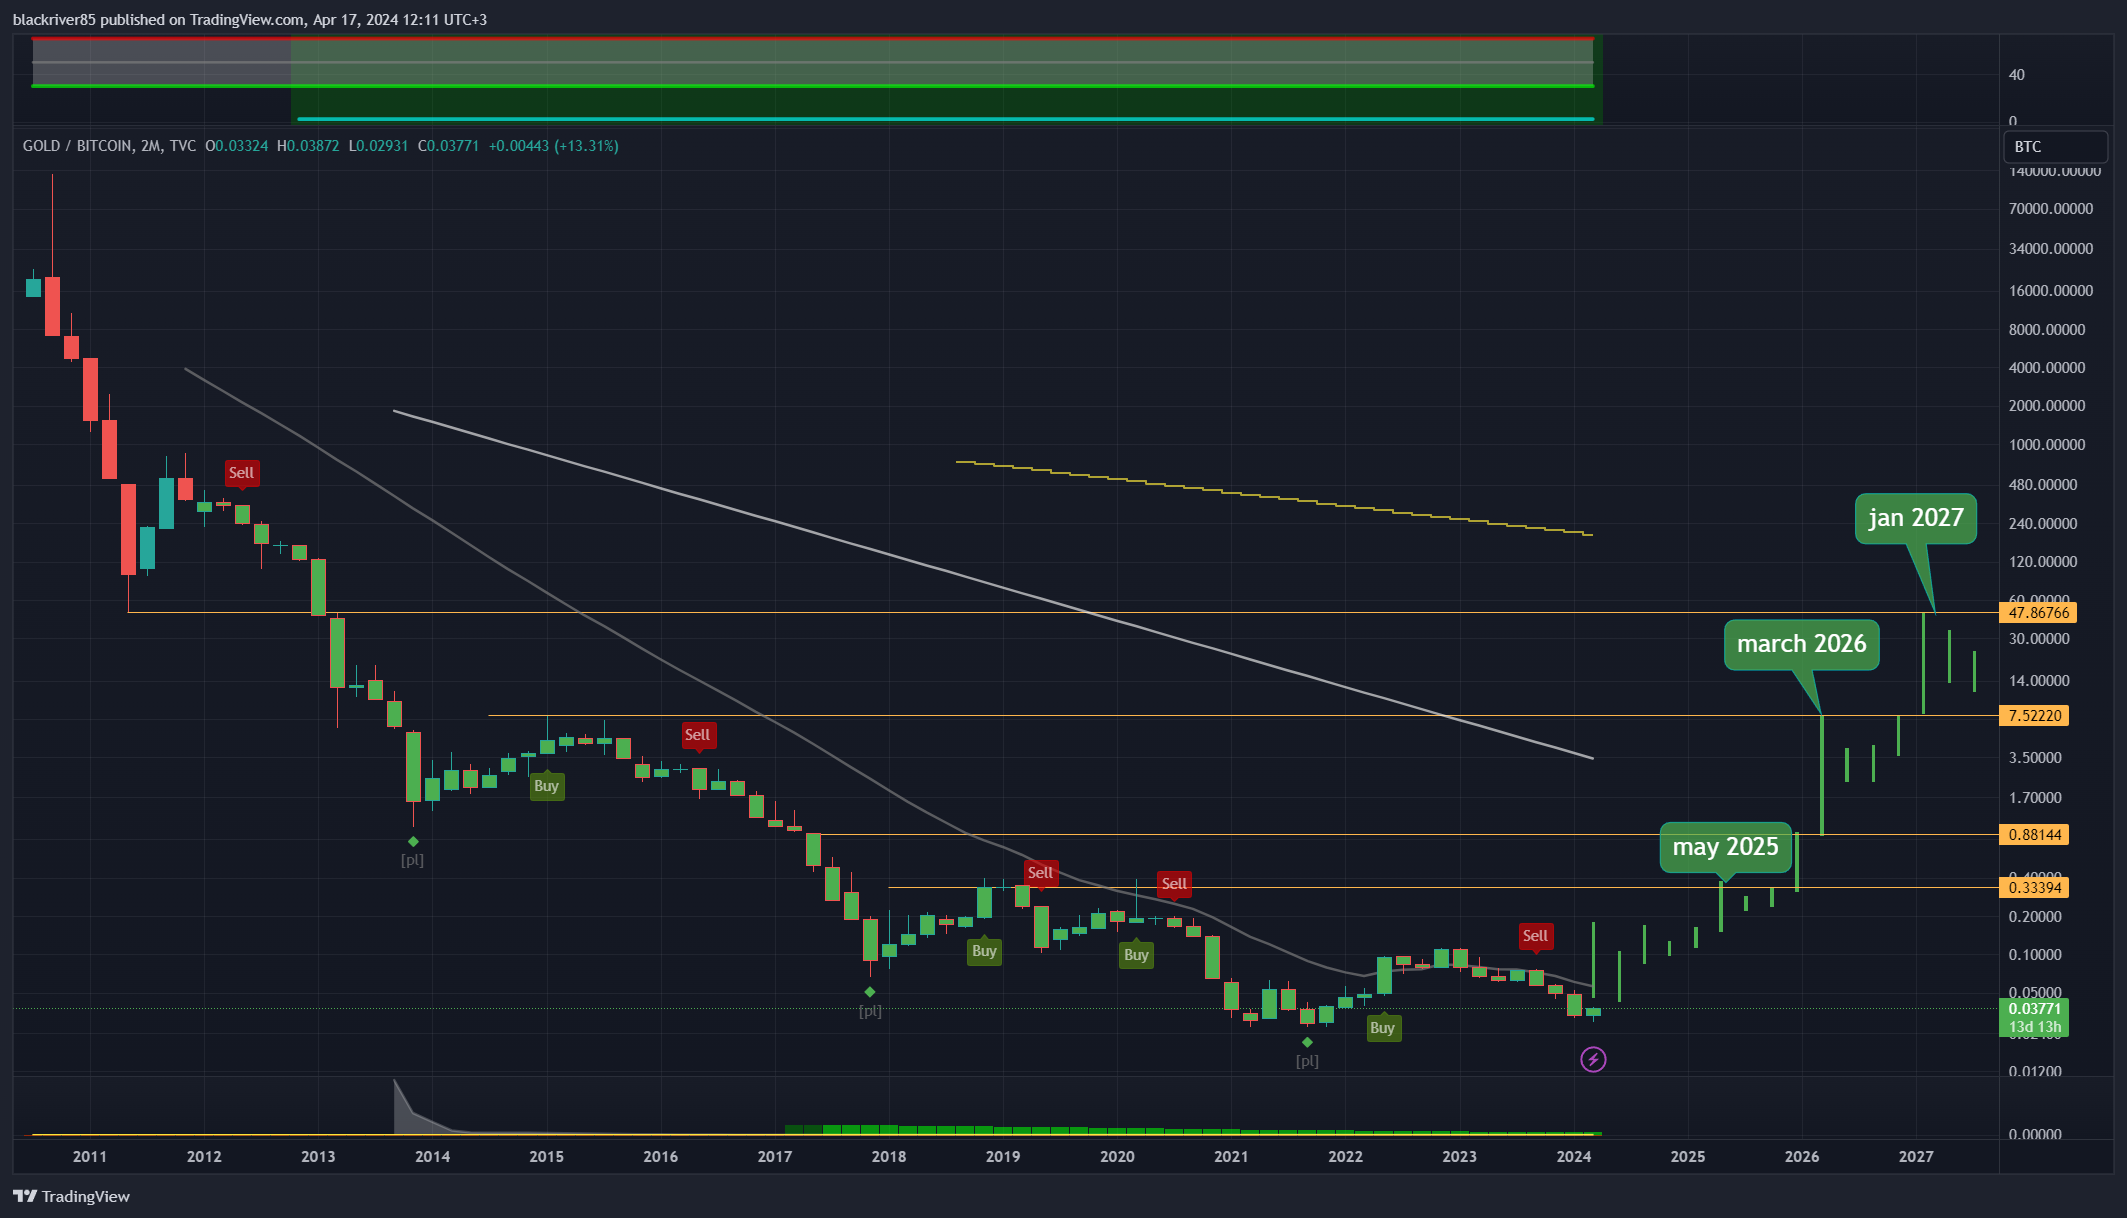Screen dimensions: 2127x1218
Task: Click the purple lightning bolt event icon
Action: tap(1593, 1059)
